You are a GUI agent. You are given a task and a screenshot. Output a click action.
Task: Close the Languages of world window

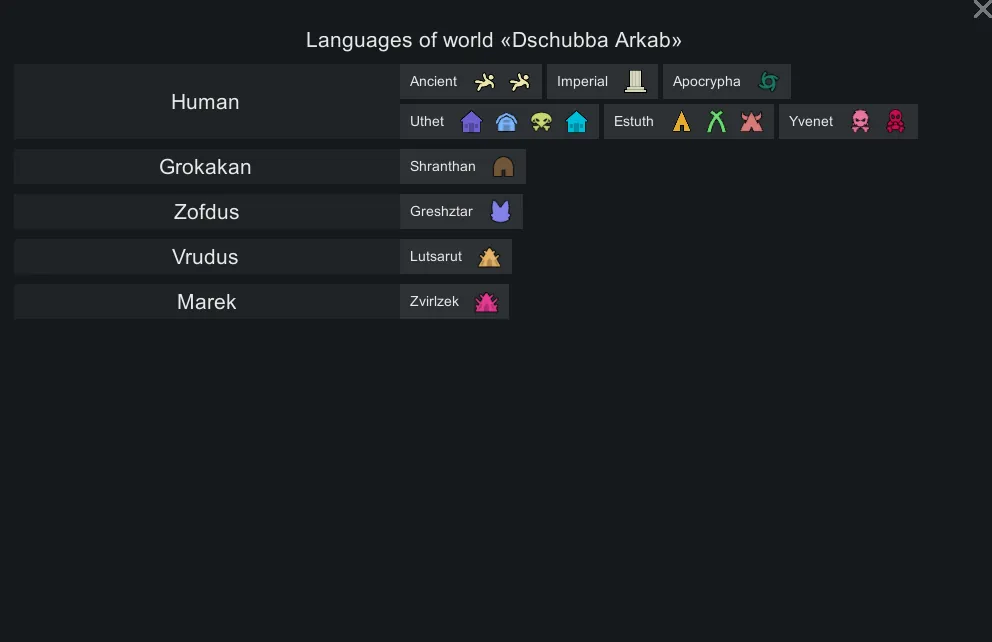982,9
